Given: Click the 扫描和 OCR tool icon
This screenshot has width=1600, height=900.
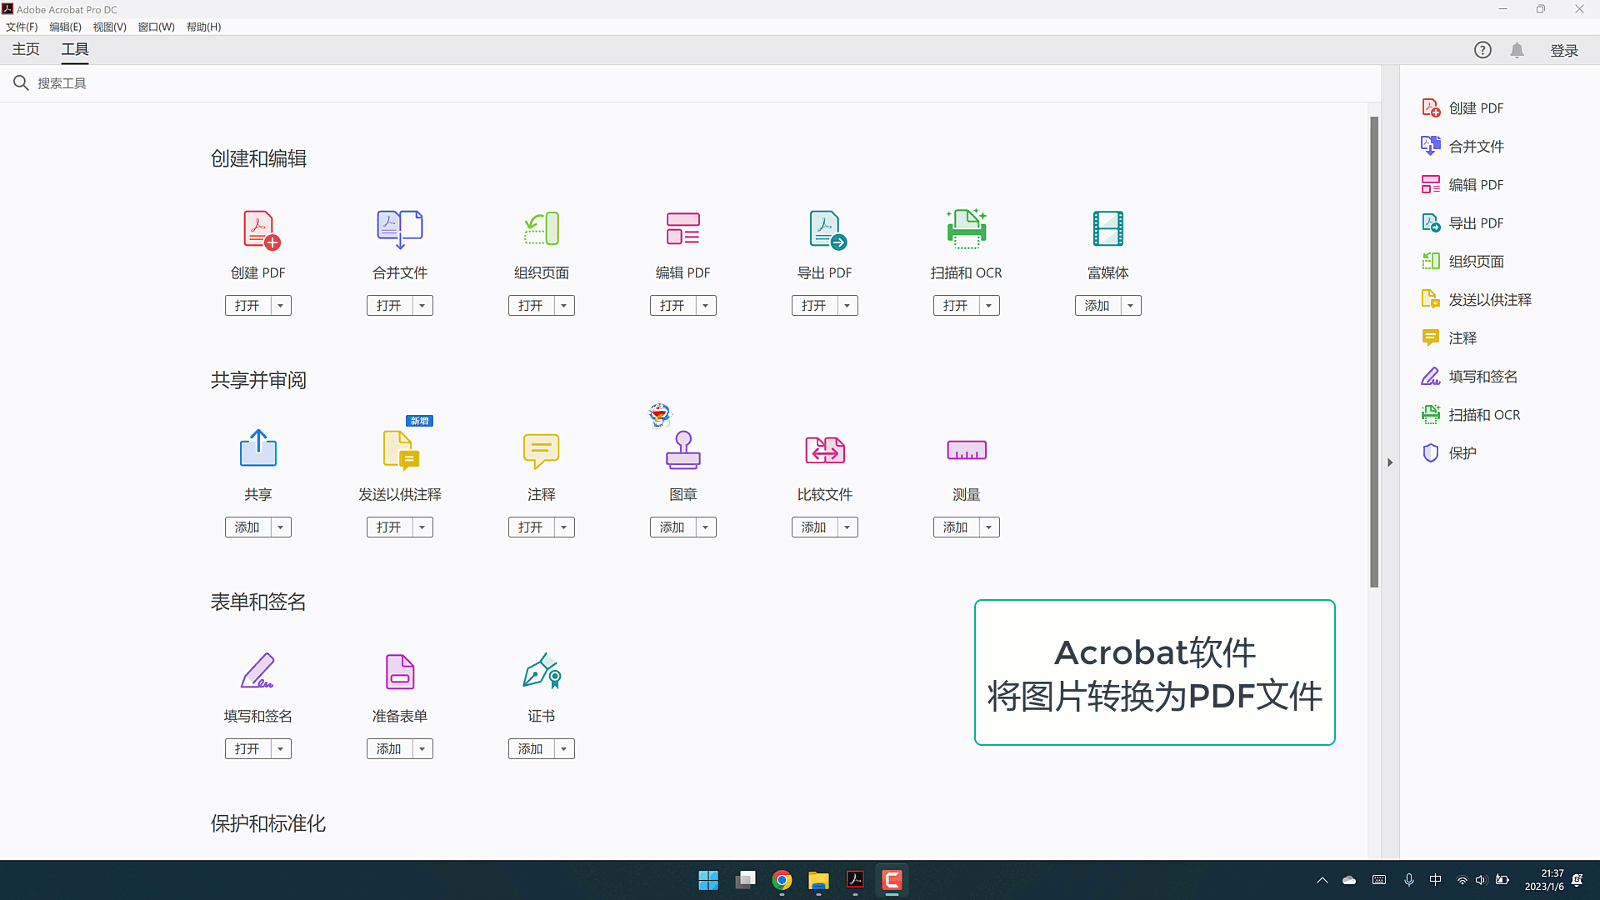Looking at the screenshot, I should point(966,229).
